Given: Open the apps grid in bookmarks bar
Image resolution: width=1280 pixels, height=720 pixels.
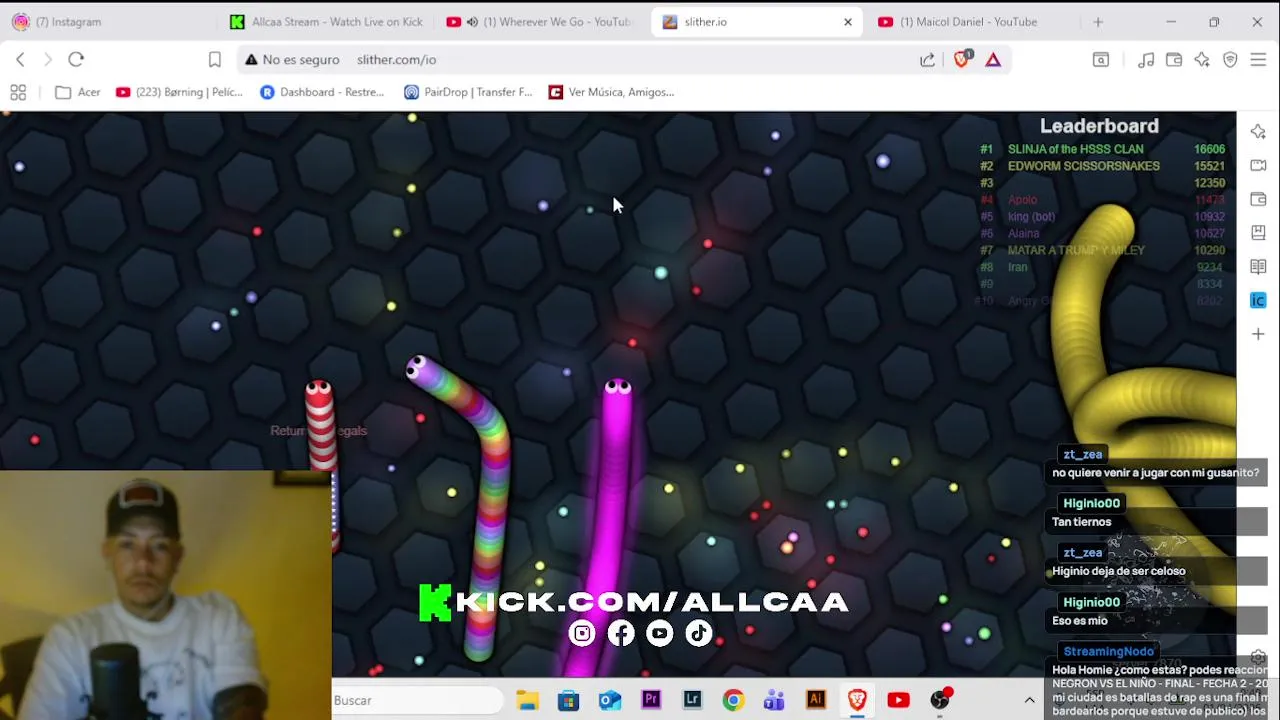Looking at the screenshot, I should click(18, 92).
